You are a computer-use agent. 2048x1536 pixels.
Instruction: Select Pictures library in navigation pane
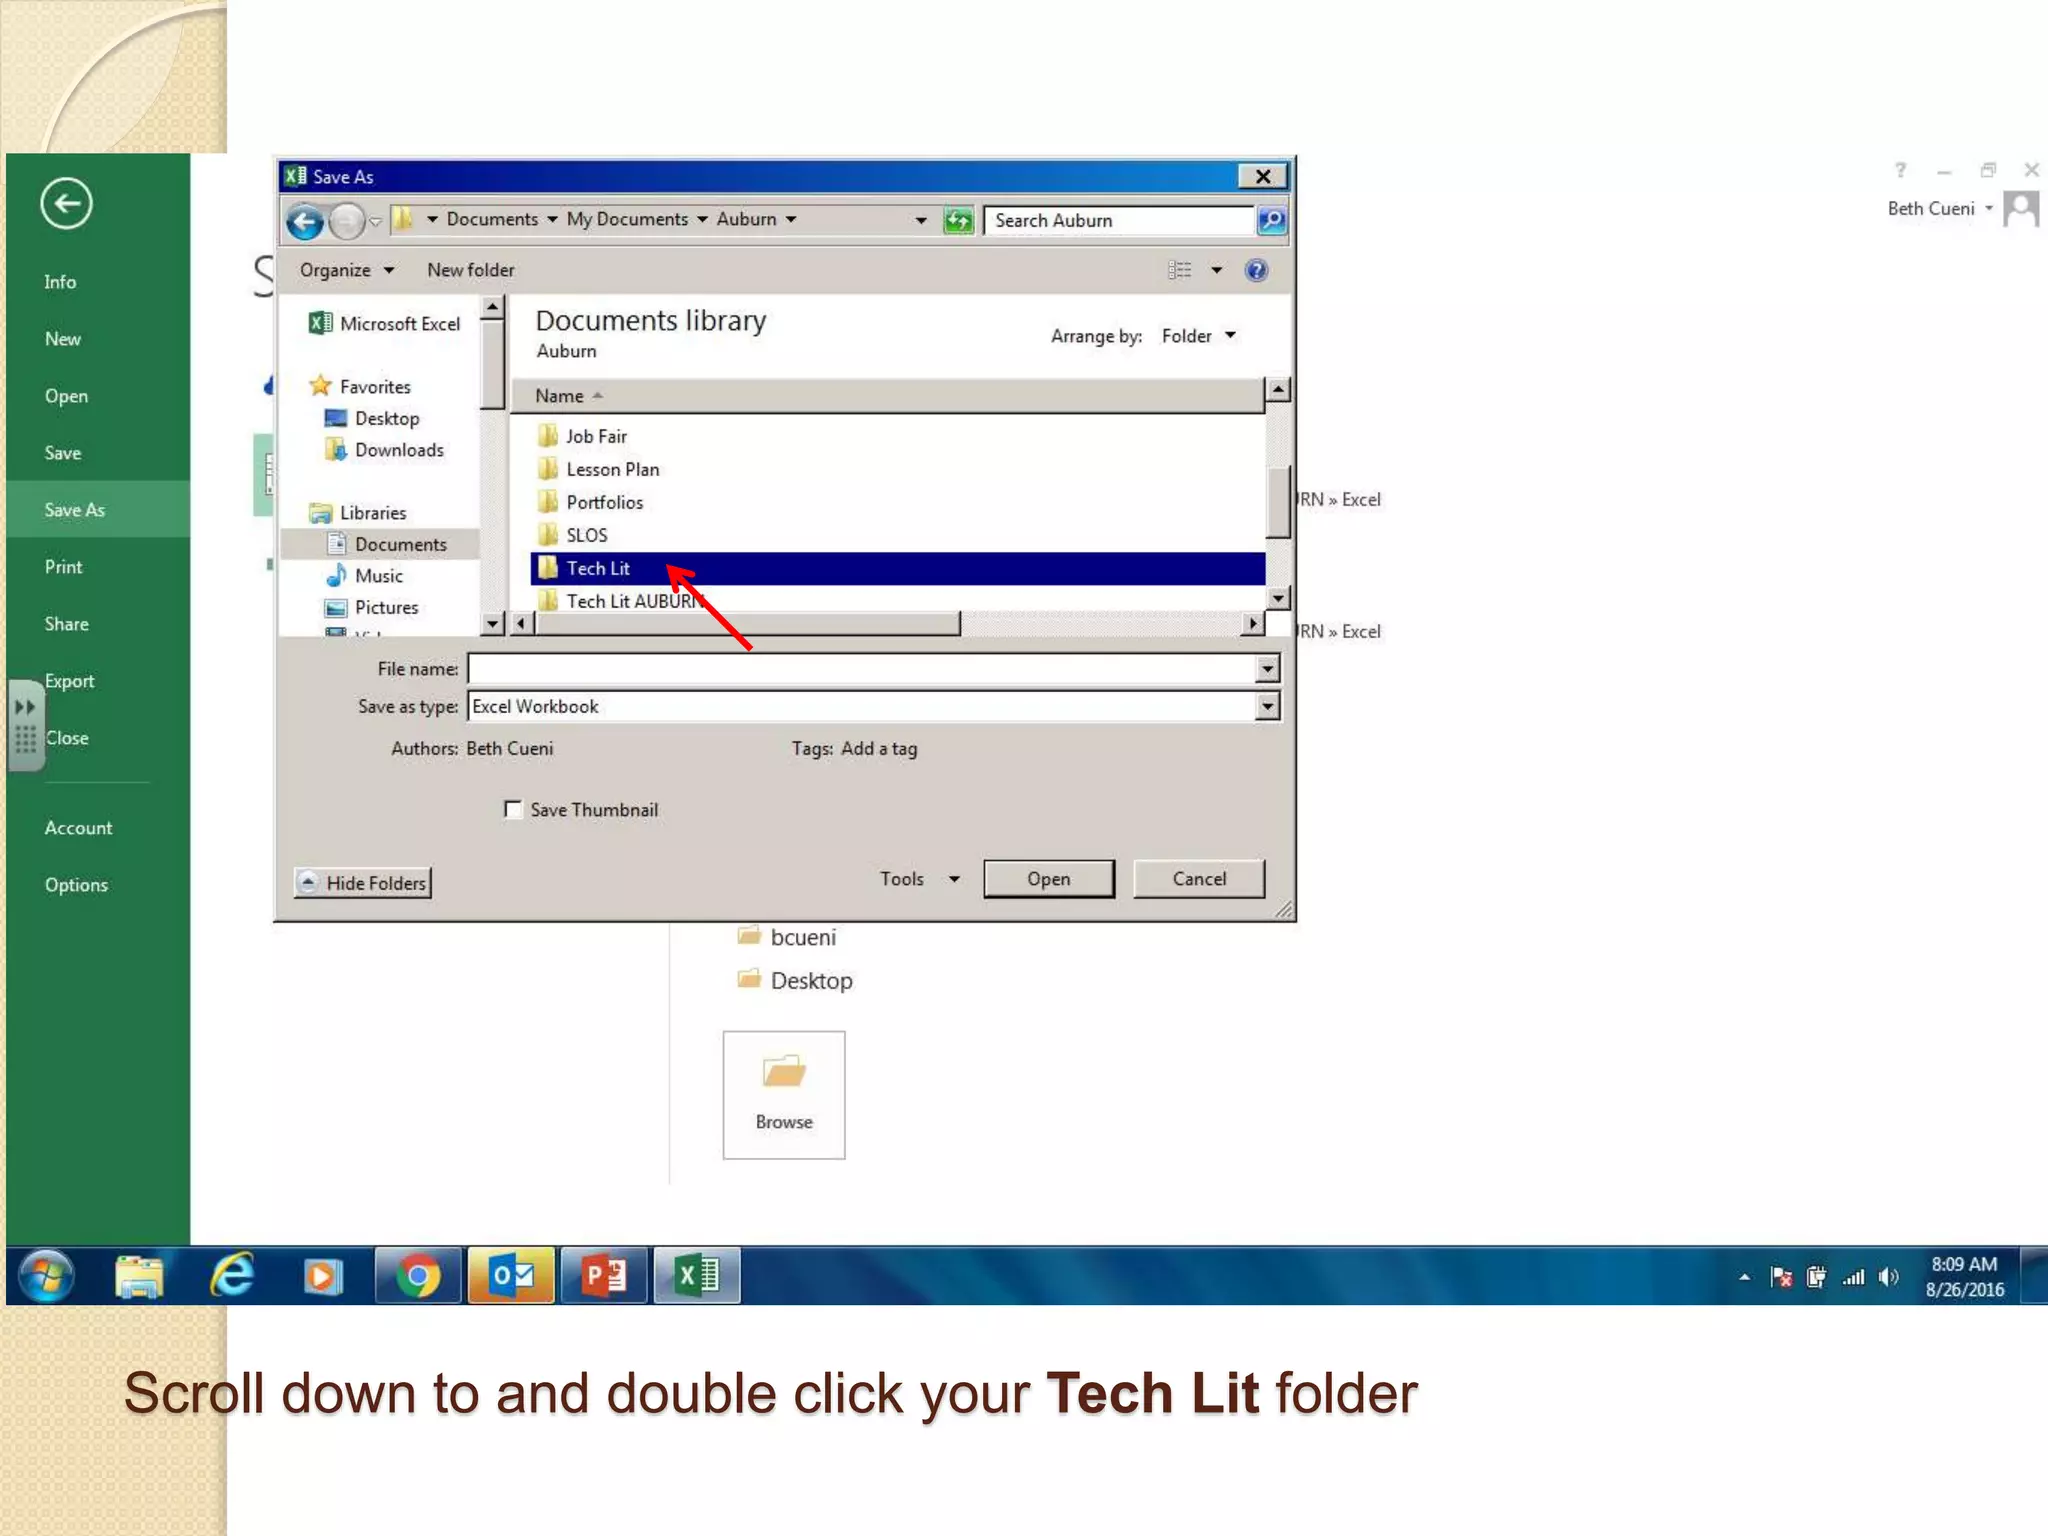tap(372, 608)
